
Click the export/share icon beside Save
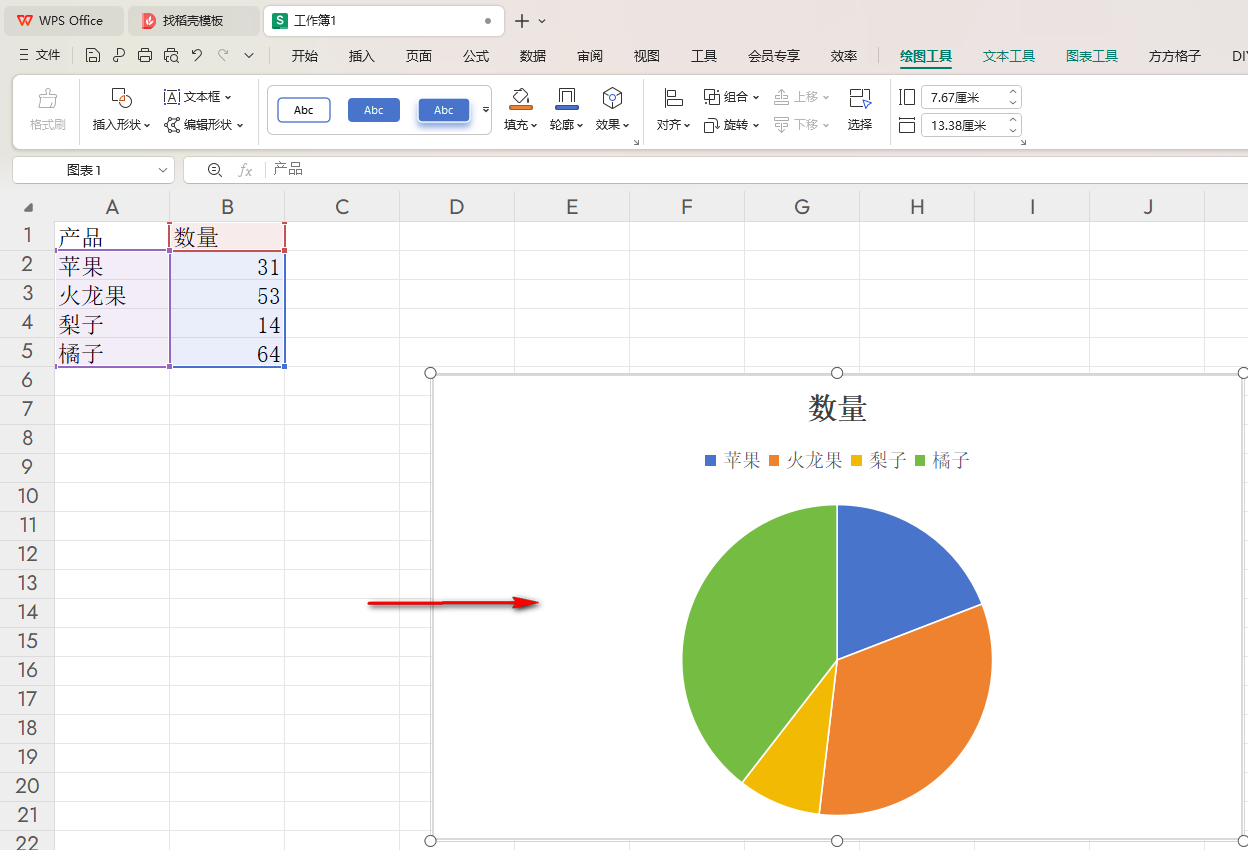coord(119,56)
